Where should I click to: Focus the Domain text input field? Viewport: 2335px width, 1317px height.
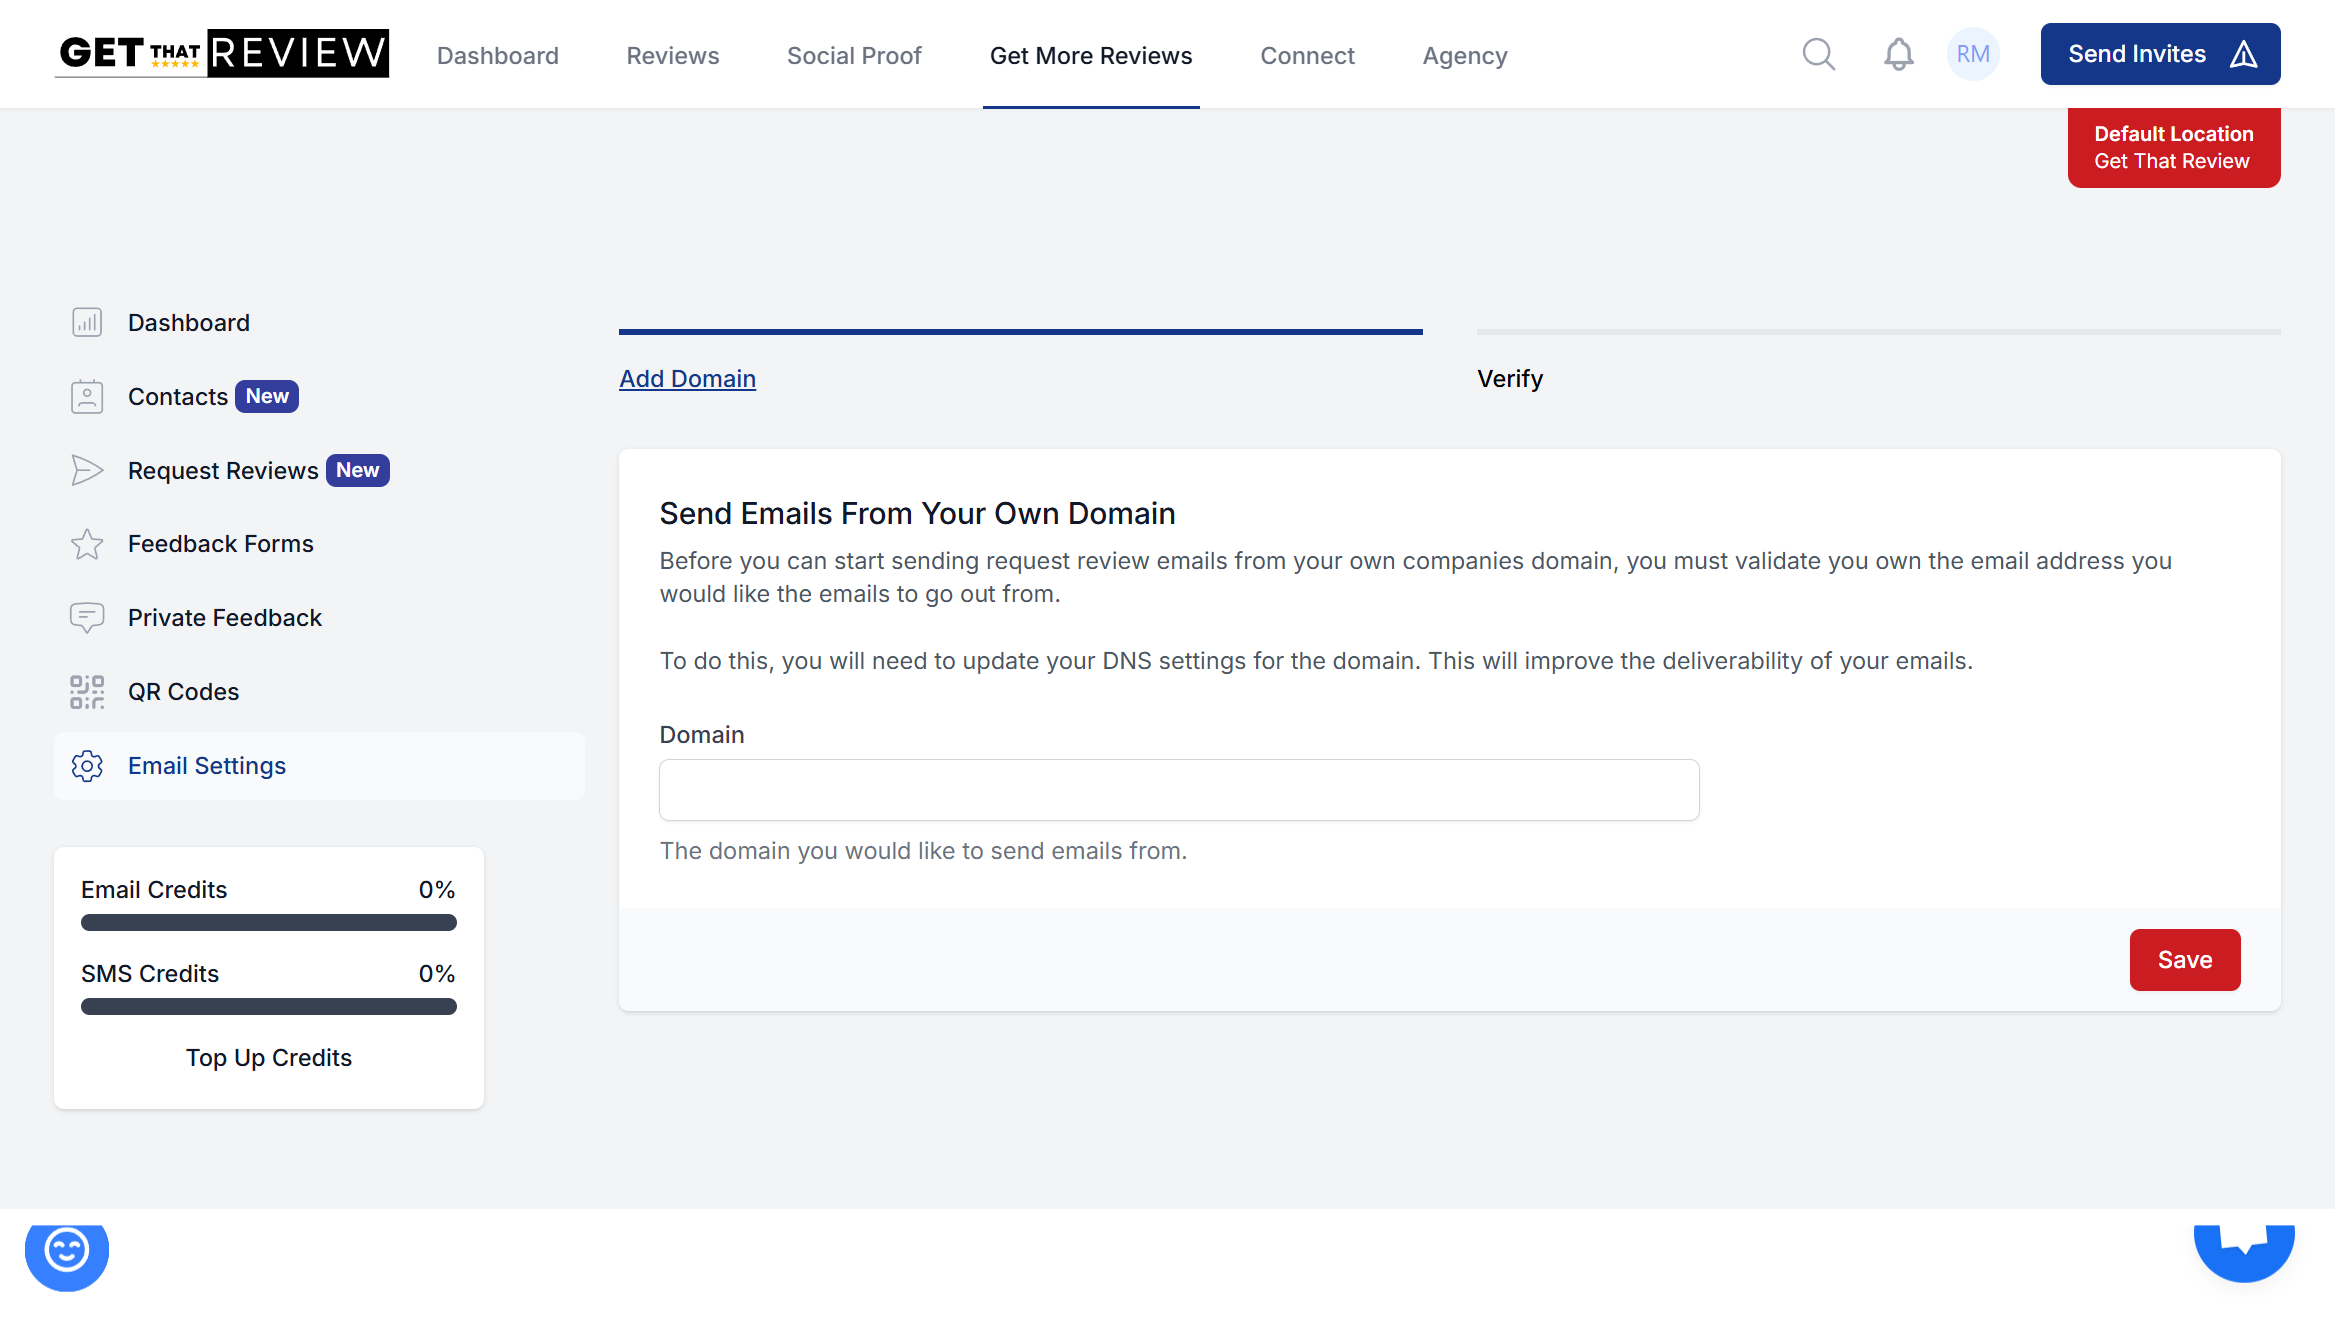pos(1178,790)
